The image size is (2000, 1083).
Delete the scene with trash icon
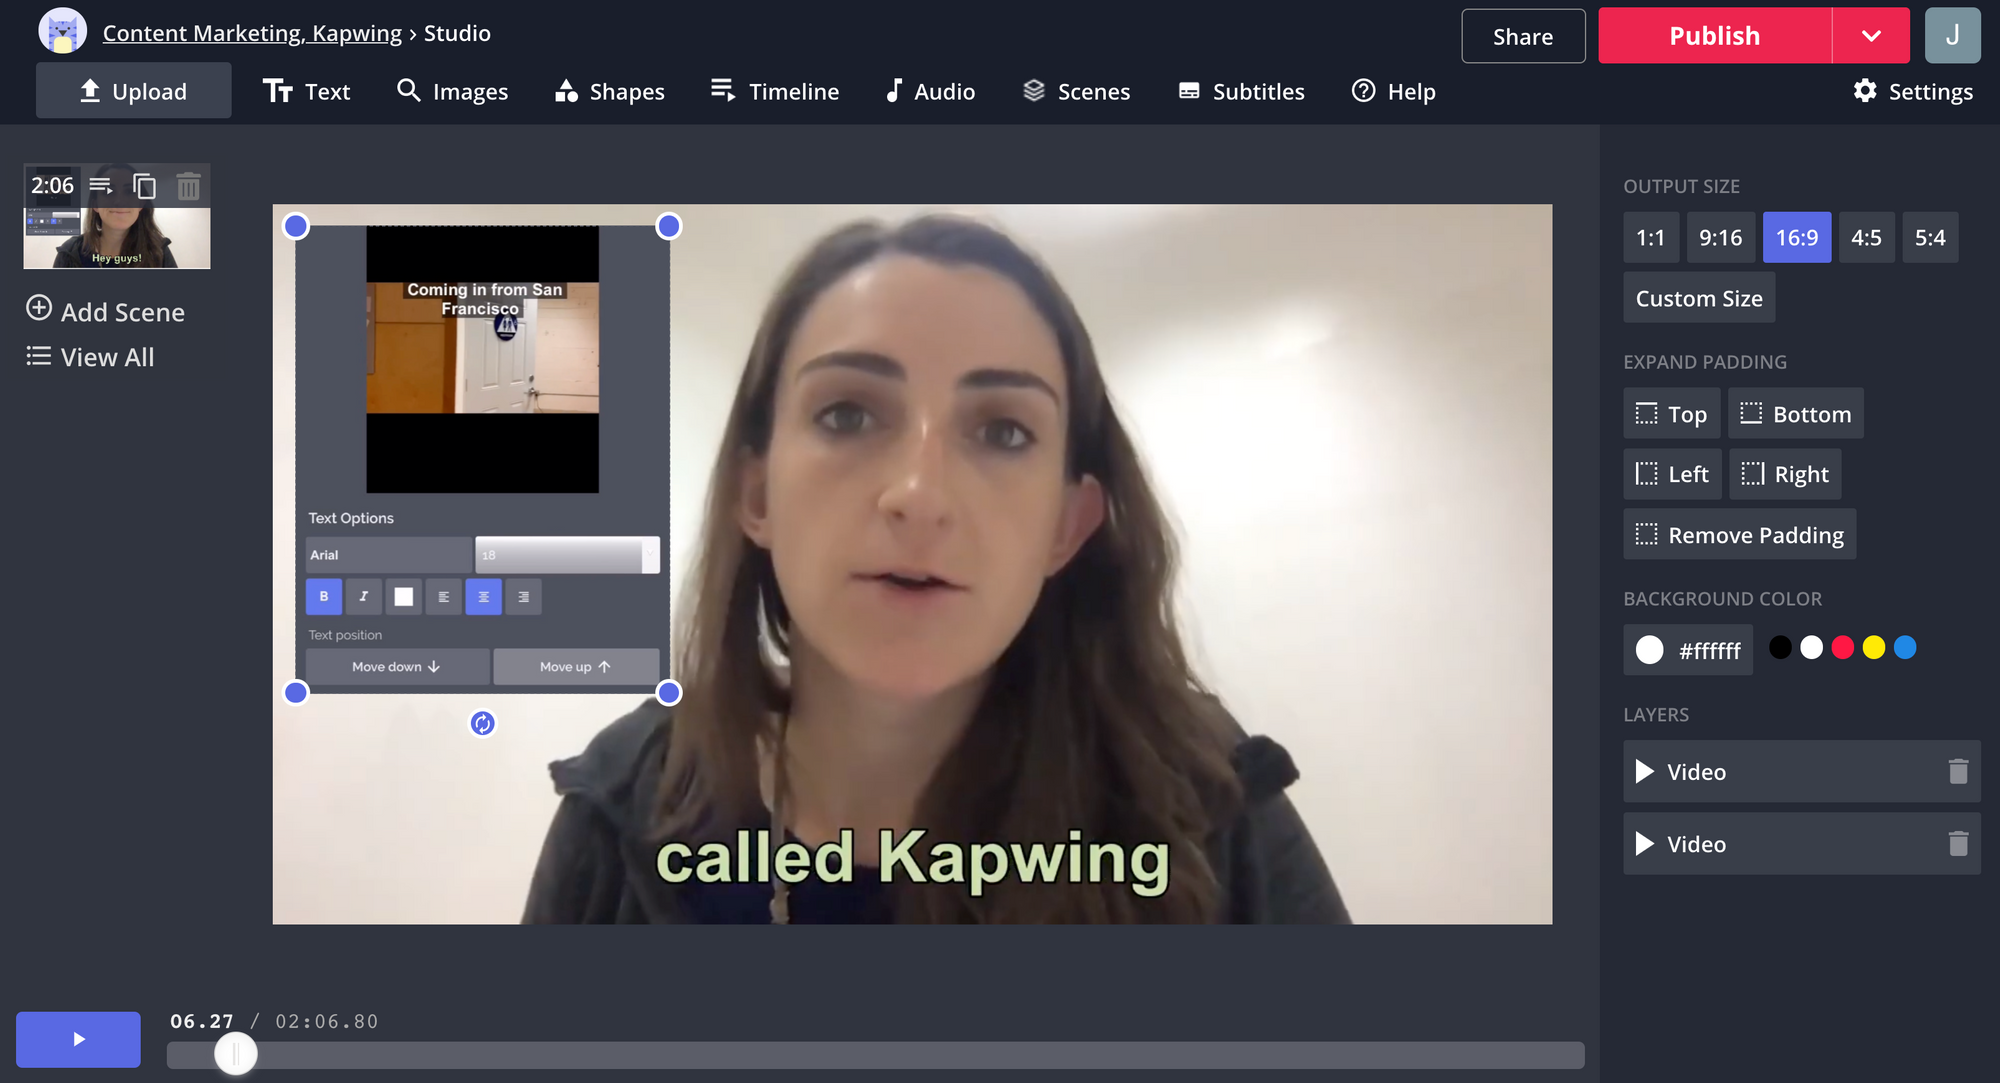click(x=188, y=186)
